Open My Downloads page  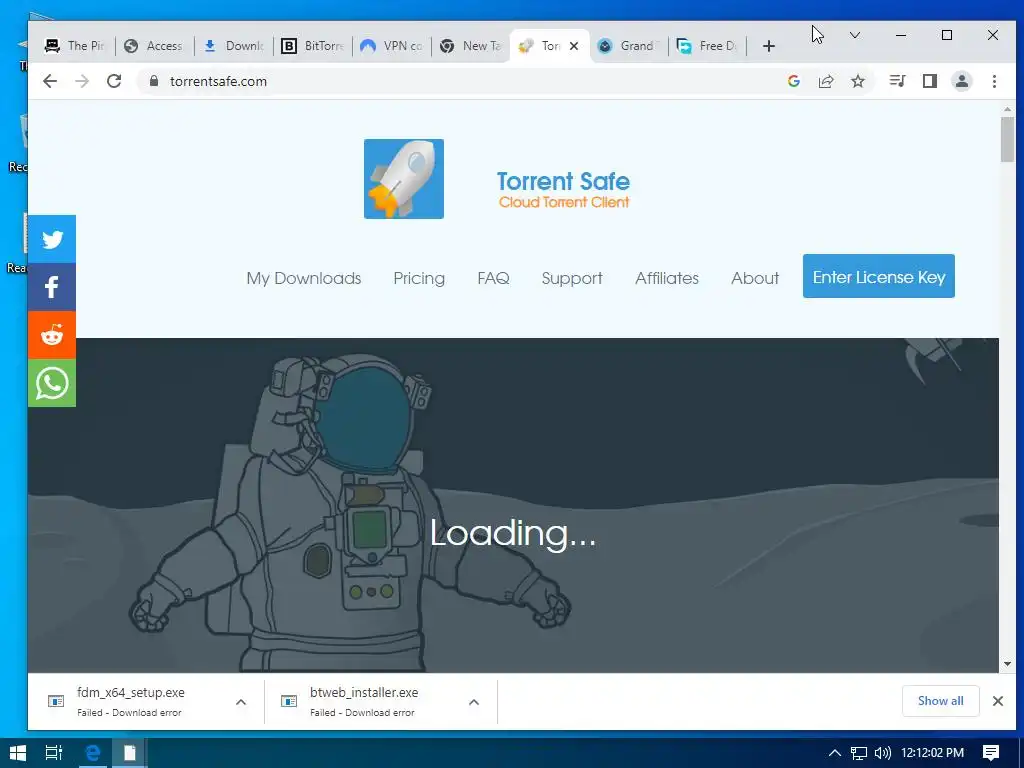304,278
